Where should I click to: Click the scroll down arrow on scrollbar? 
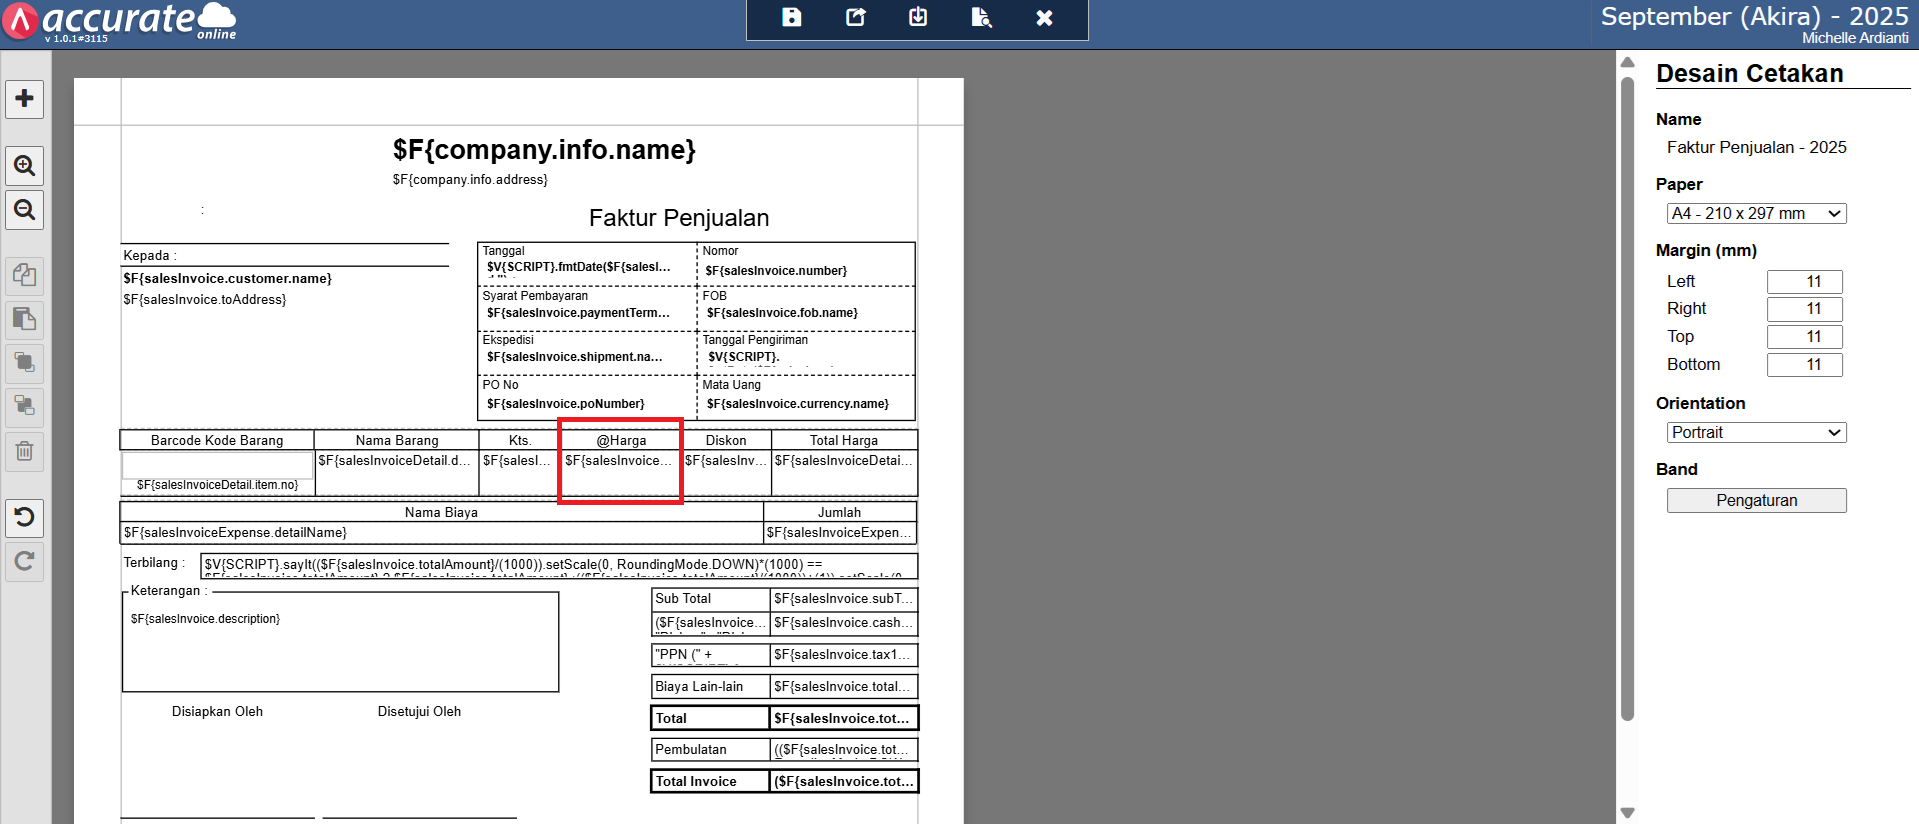coord(1627,813)
